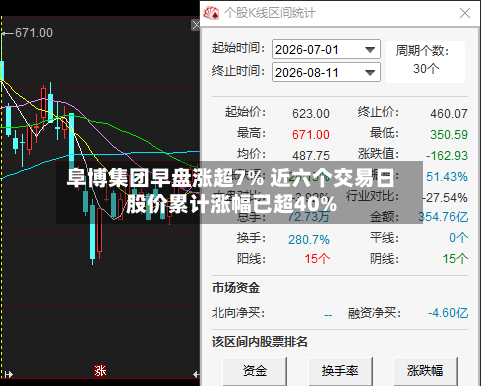481x386 pixels.
Task: Select the 平线 value 0个
Action: (x=458, y=238)
